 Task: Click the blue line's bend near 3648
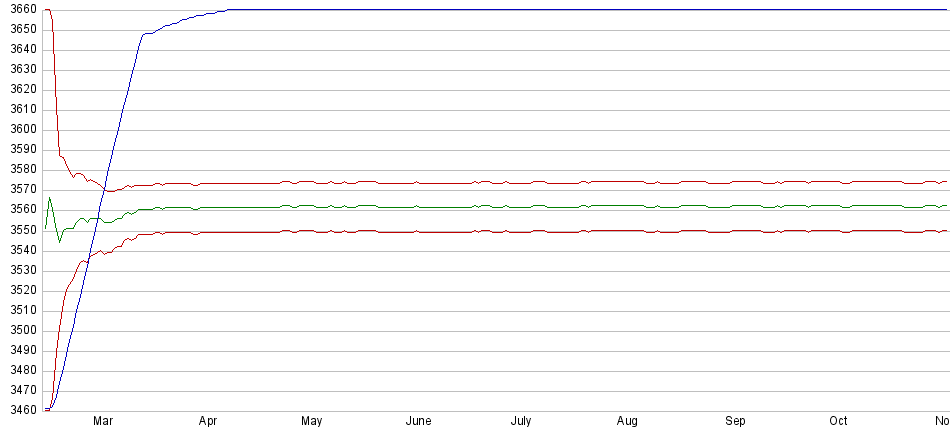(x=145, y=34)
